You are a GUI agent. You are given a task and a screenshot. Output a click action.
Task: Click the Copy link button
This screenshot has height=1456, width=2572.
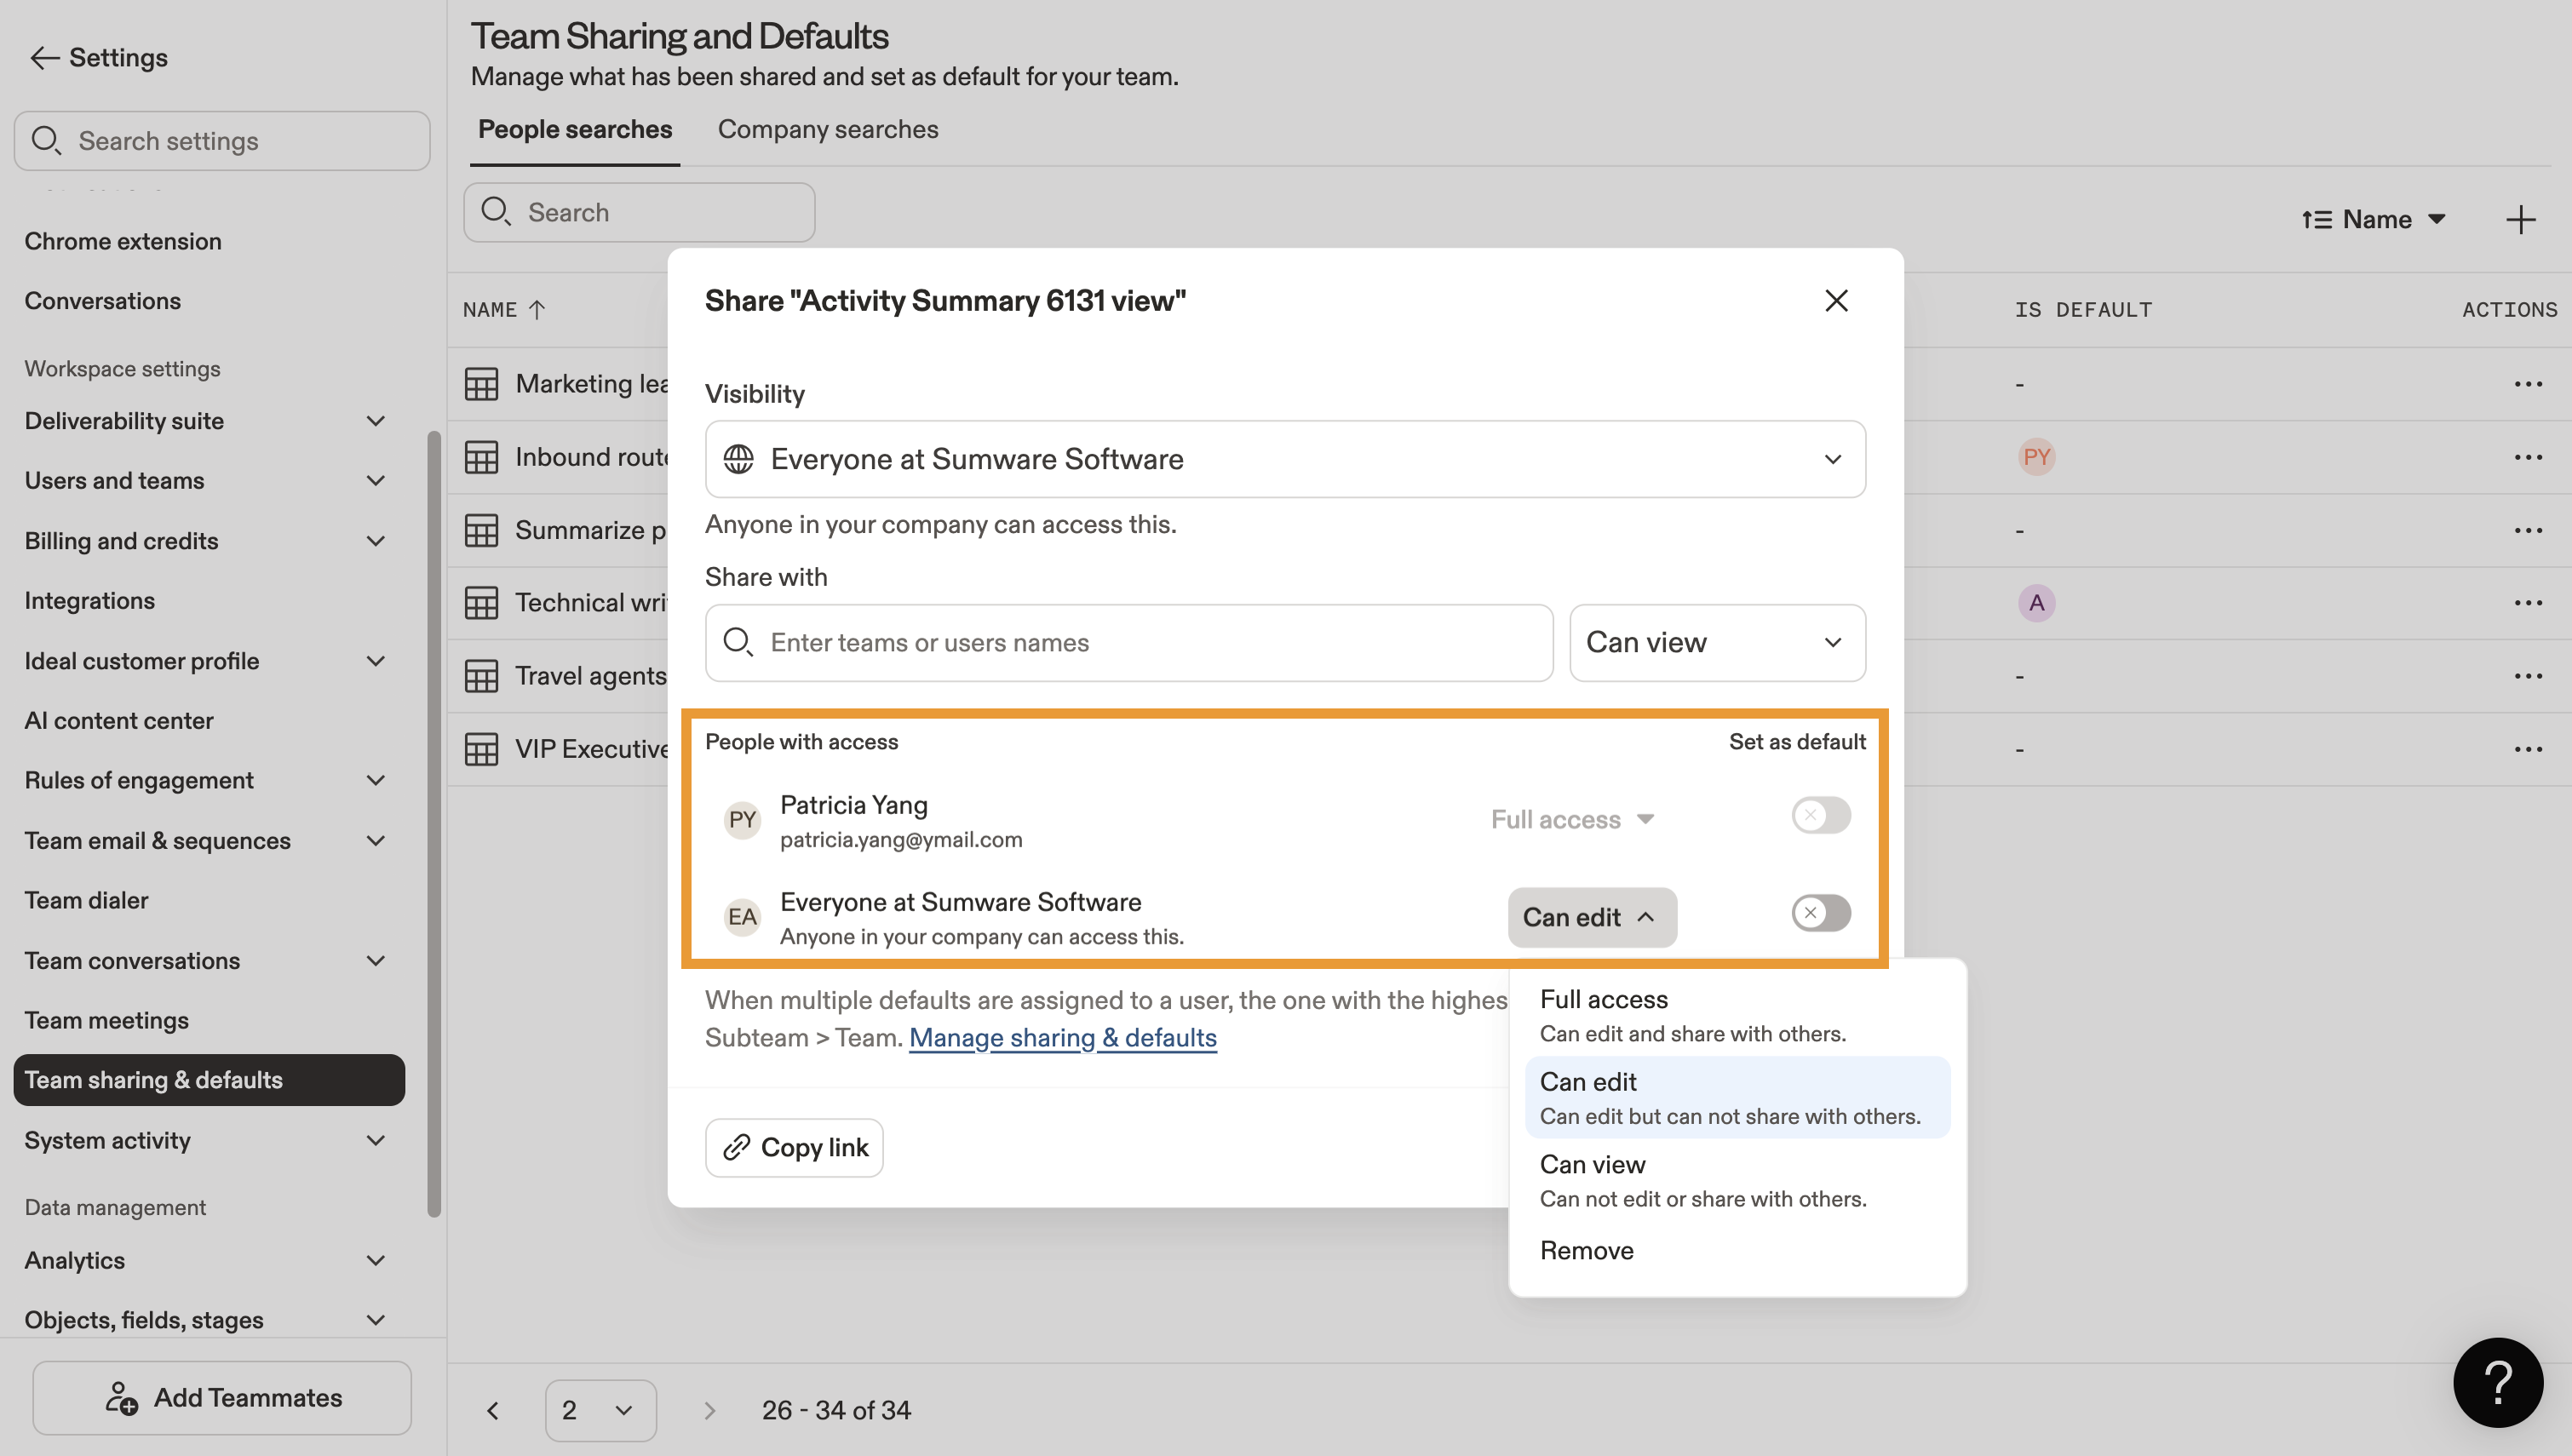click(x=794, y=1147)
